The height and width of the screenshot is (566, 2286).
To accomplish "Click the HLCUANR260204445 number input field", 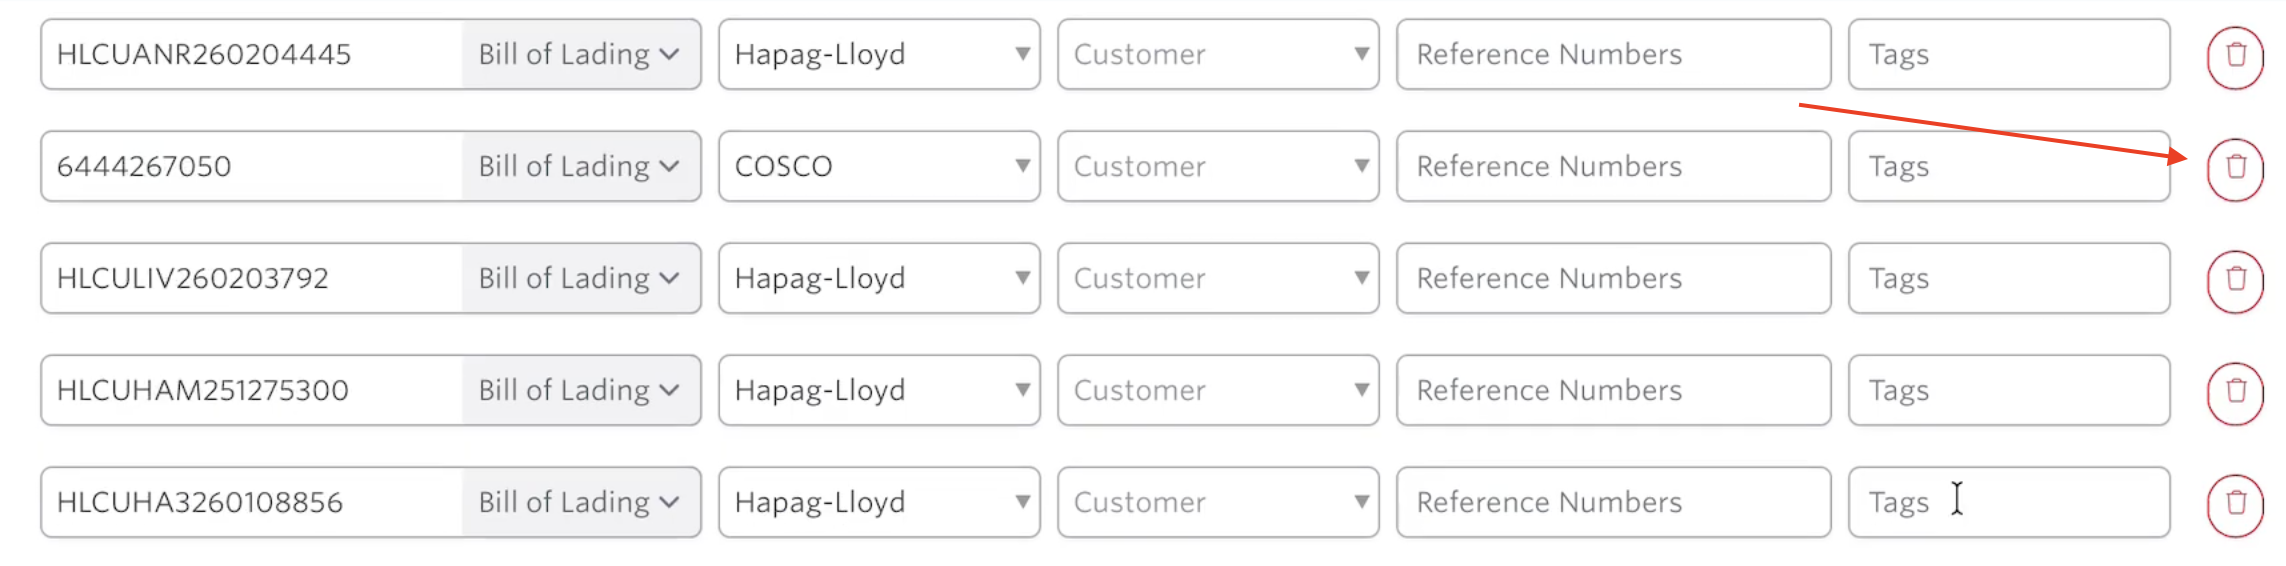I will (250, 54).
